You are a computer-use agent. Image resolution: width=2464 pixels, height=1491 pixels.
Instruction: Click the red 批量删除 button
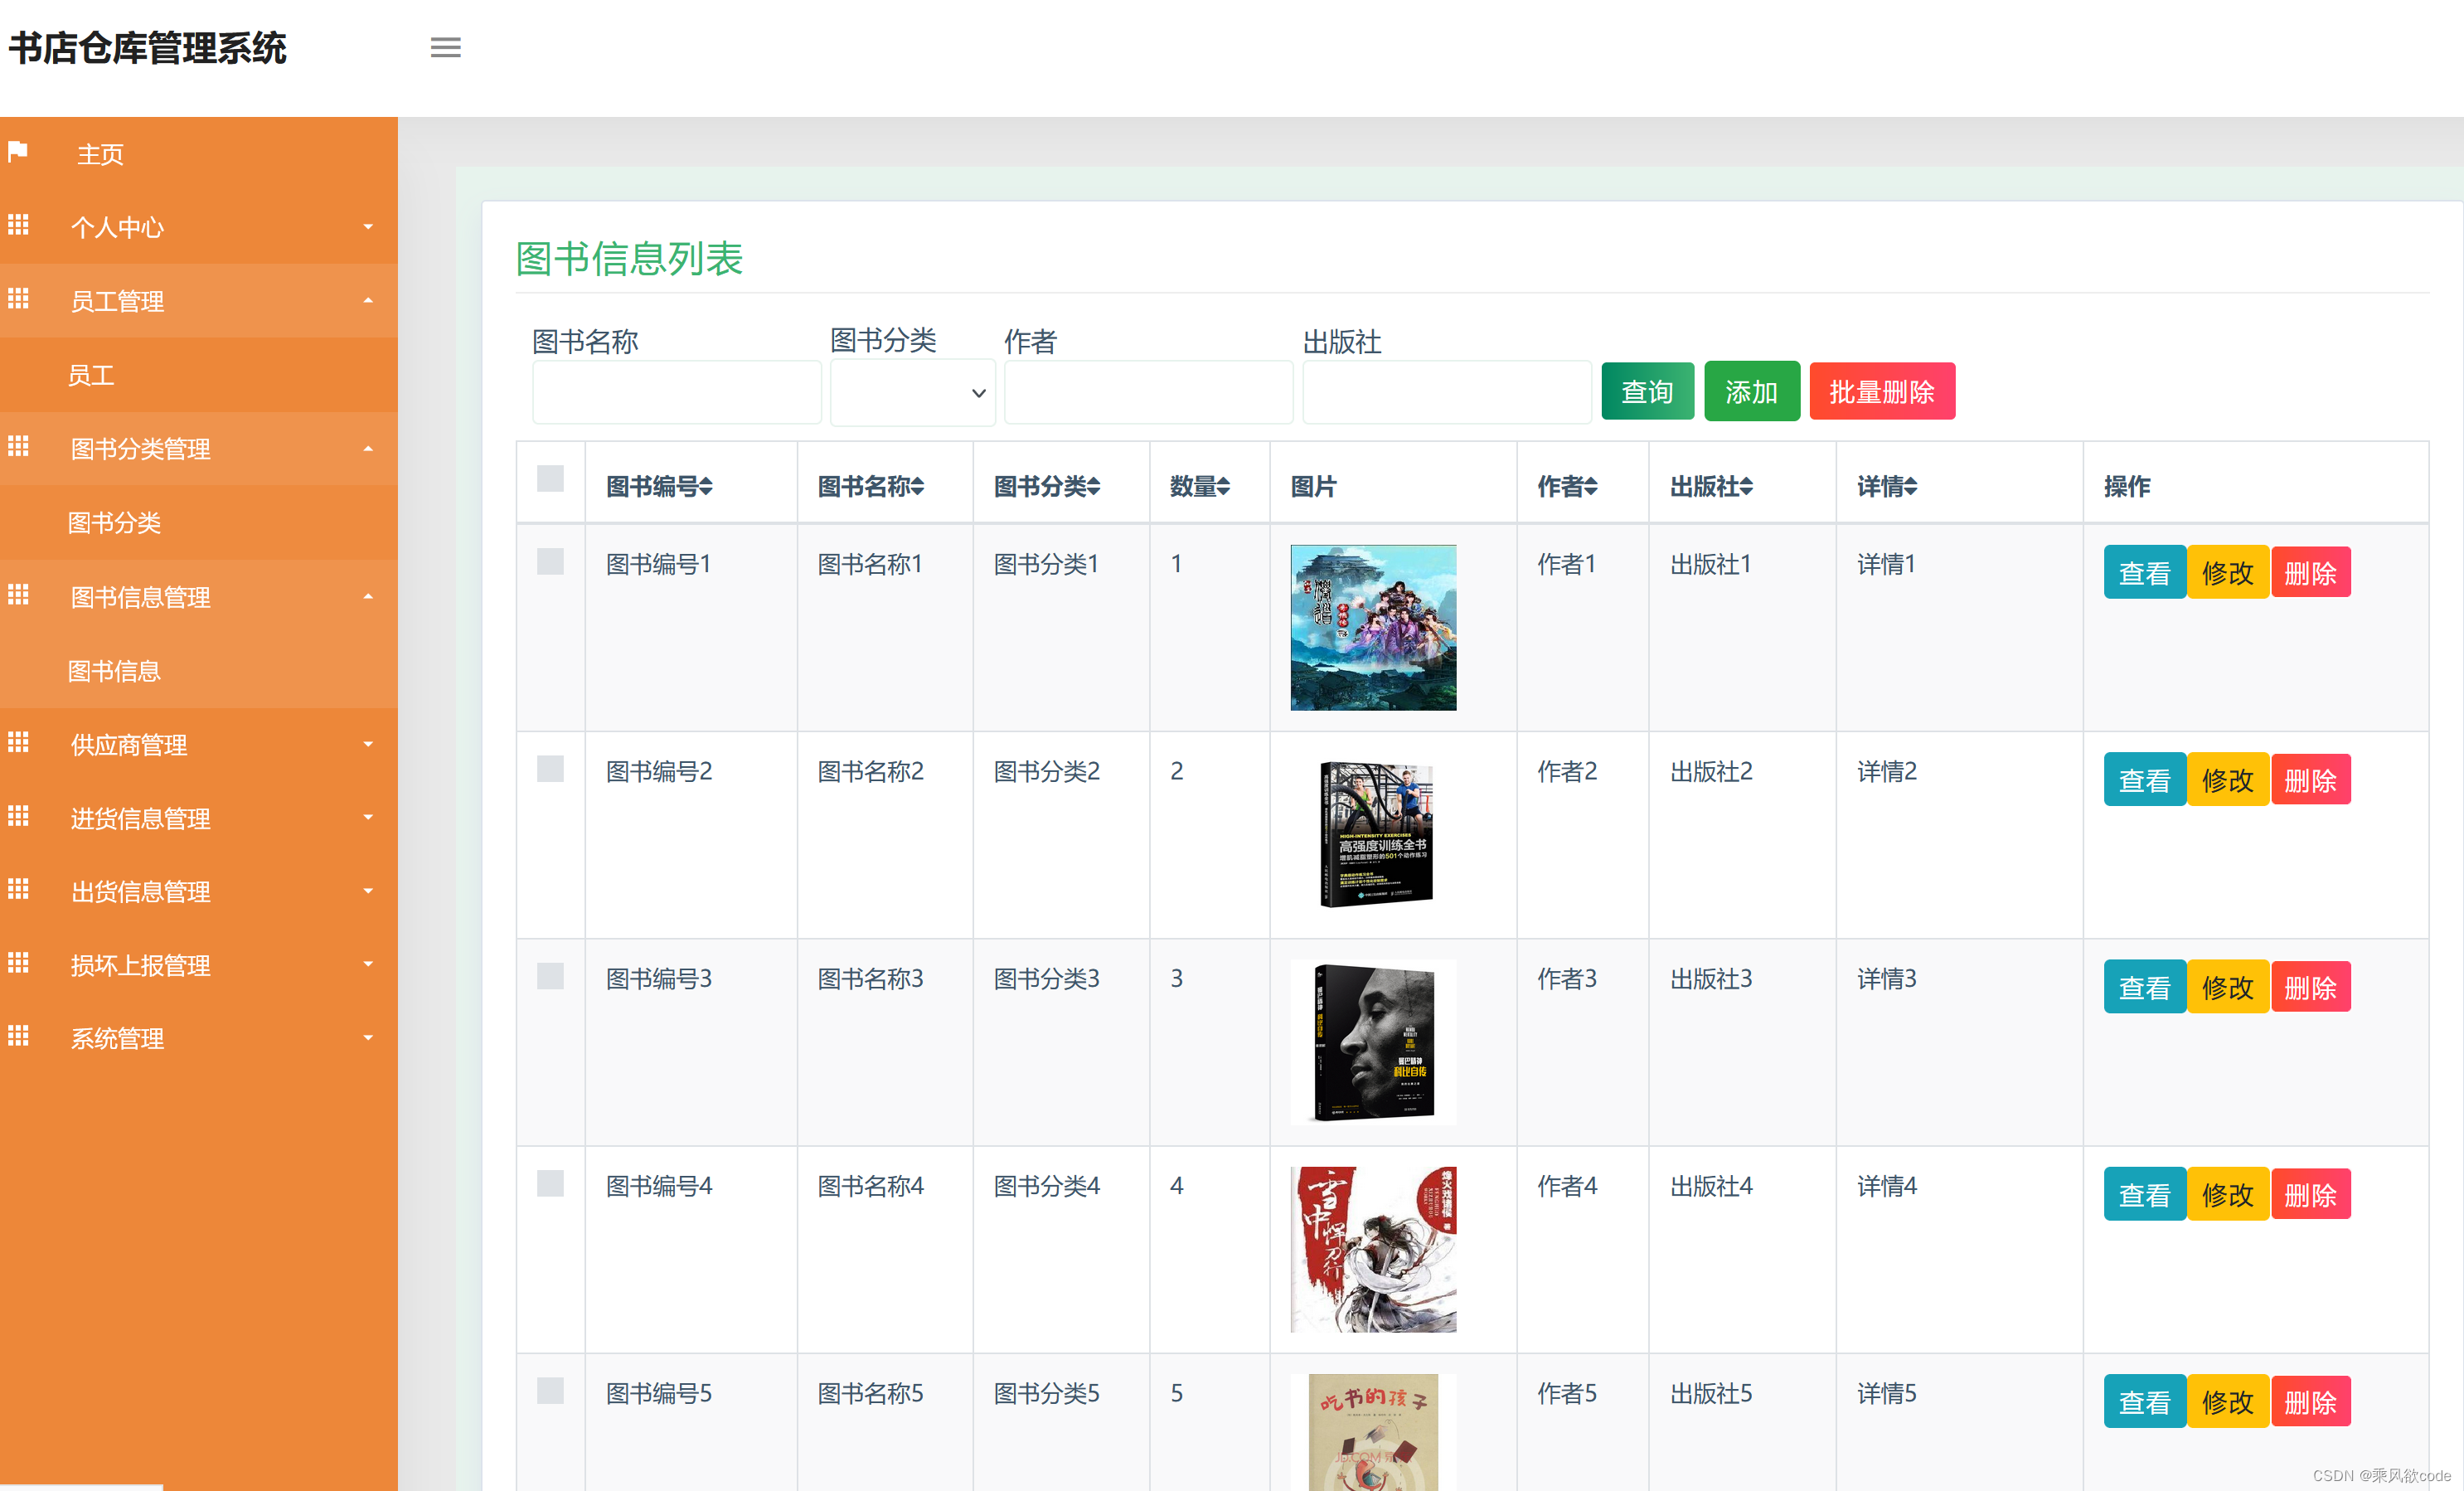[1882, 391]
